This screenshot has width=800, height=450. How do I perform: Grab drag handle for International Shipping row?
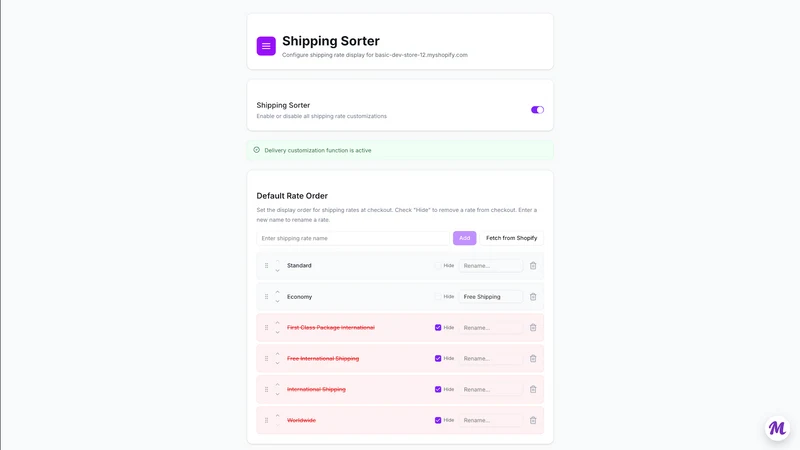(x=266, y=389)
